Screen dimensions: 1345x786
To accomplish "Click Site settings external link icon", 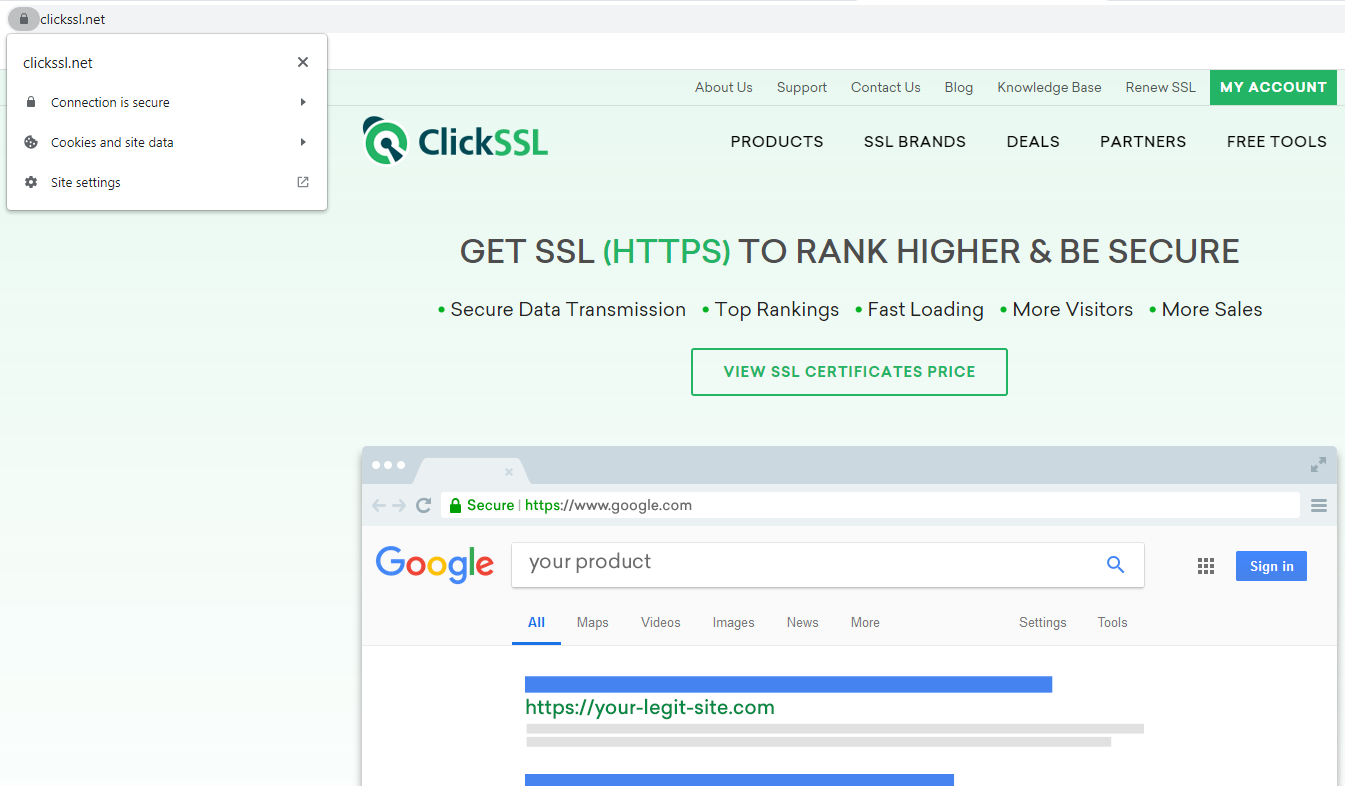I will tap(303, 182).
